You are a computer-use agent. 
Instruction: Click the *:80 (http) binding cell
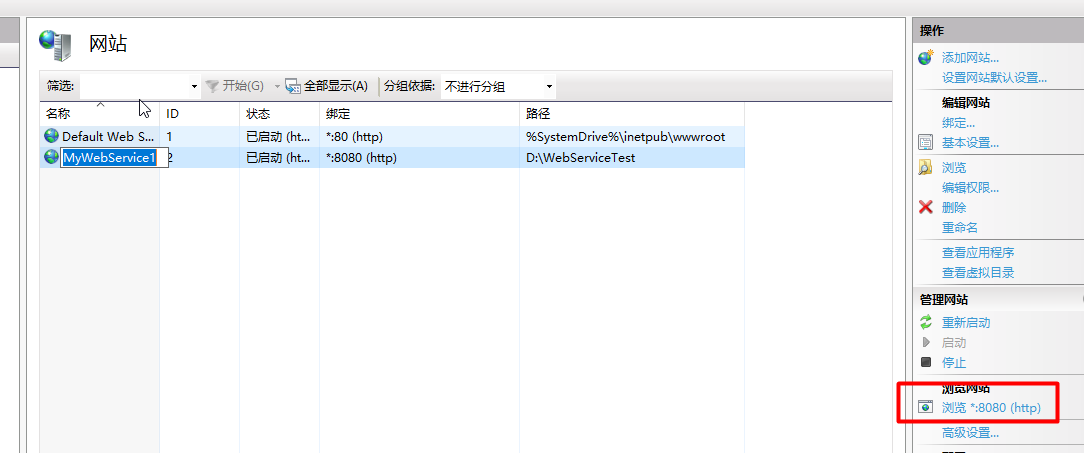click(354, 137)
